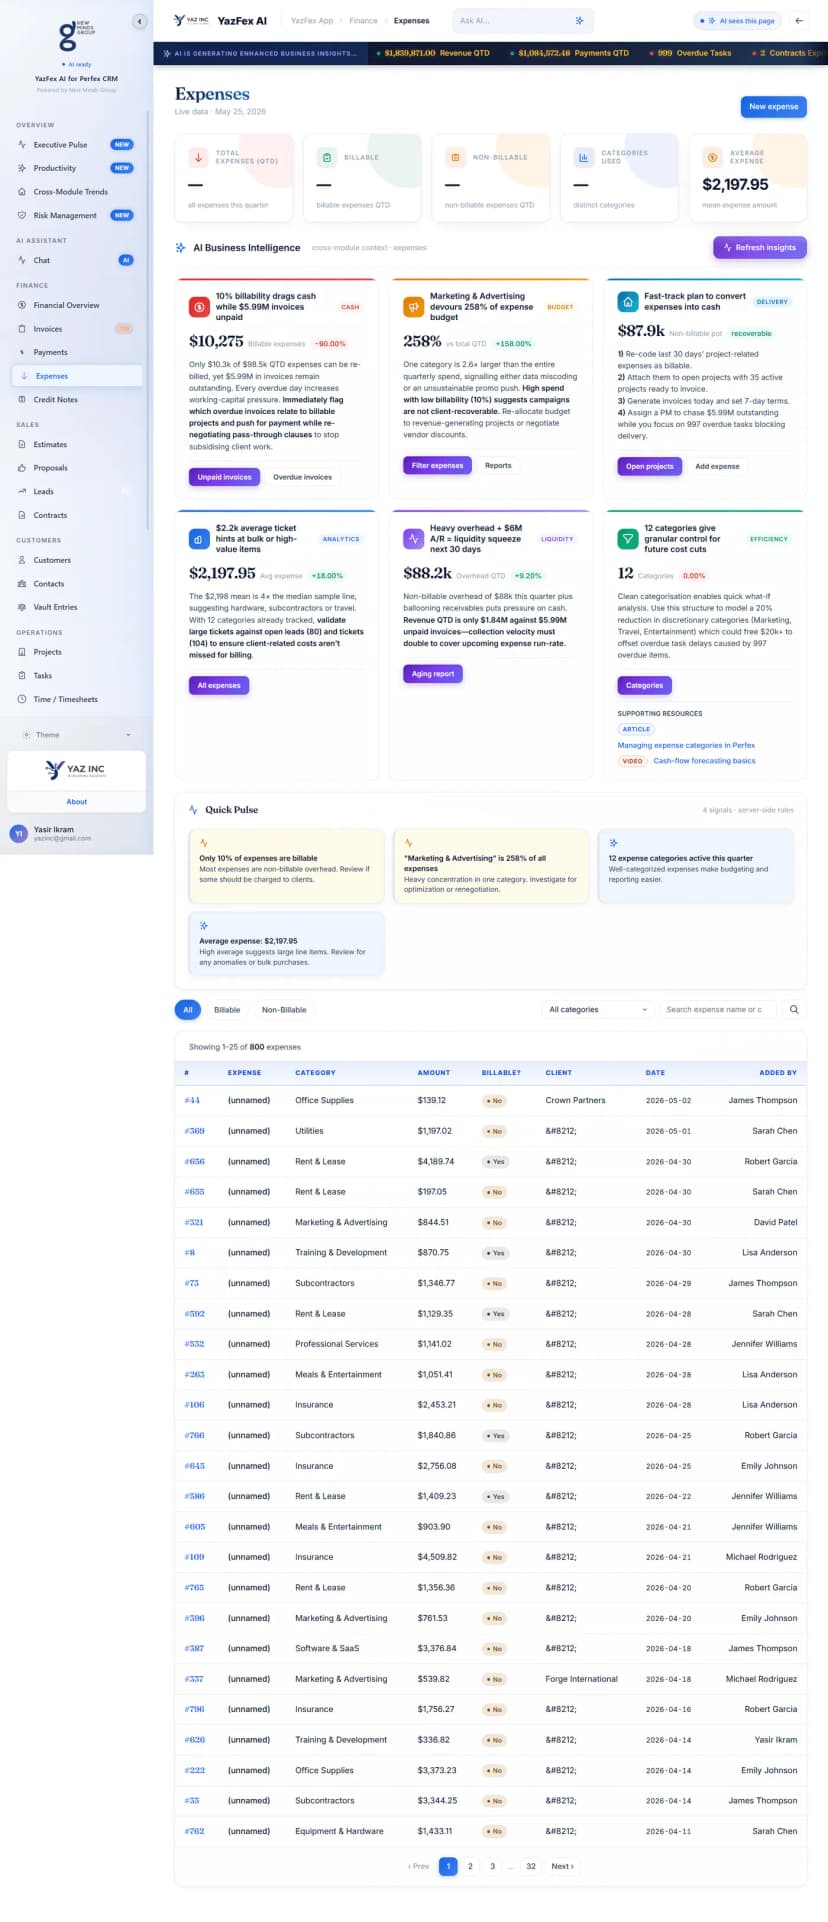The image size is (828, 1922).
Task: Click the Refresh insights button
Action: tap(760, 247)
